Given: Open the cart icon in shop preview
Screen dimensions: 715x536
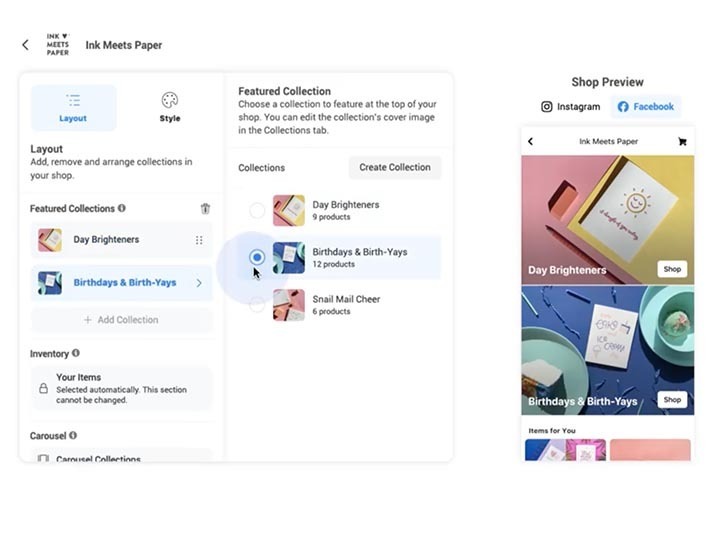Looking at the screenshot, I should pos(682,141).
